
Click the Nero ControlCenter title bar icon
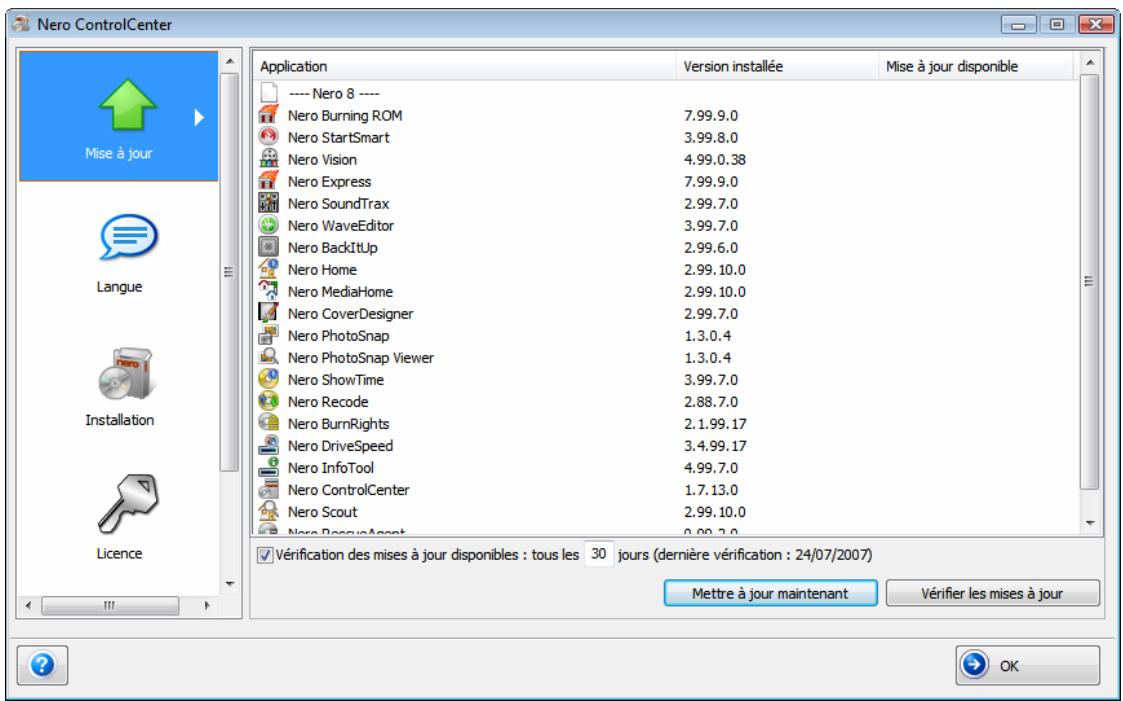[21, 24]
